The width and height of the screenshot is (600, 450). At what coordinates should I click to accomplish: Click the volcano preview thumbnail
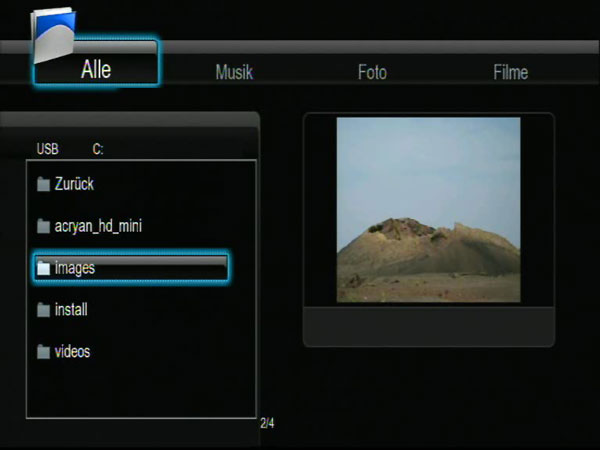coord(429,210)
